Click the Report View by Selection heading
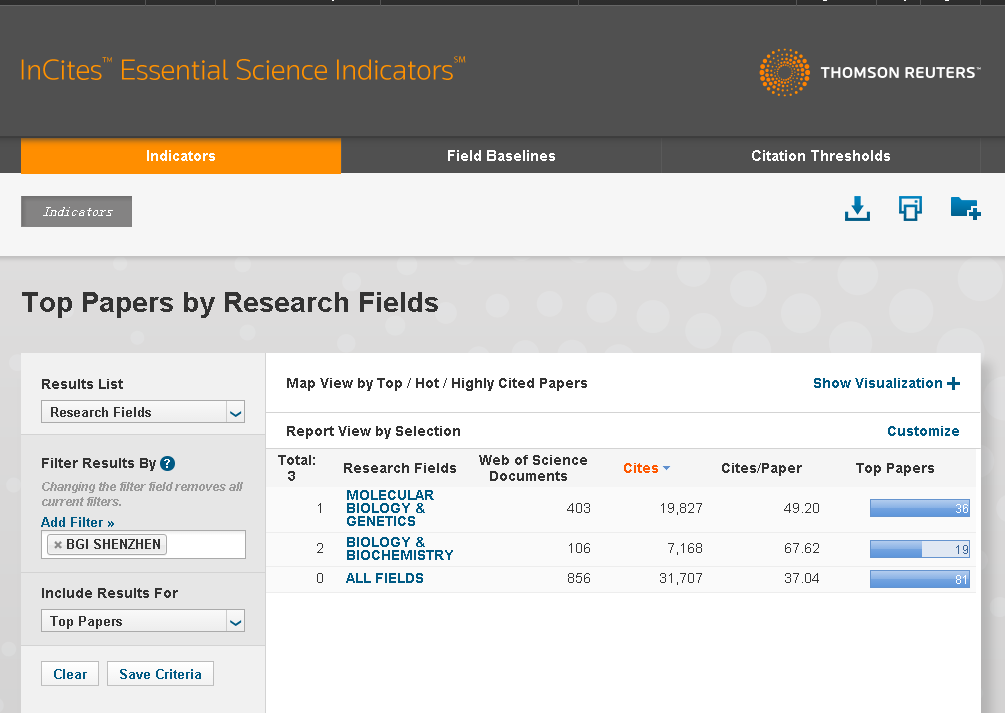Screen dimensions: 1005x713 click(x=373, y=431)
